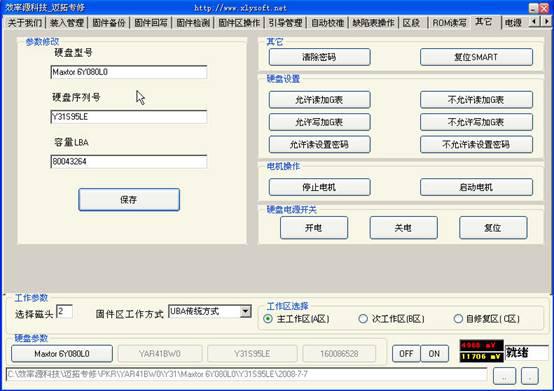Click the working folder path field
The height and width of the screenshot is (391, 554).
(x=247, y=374)
